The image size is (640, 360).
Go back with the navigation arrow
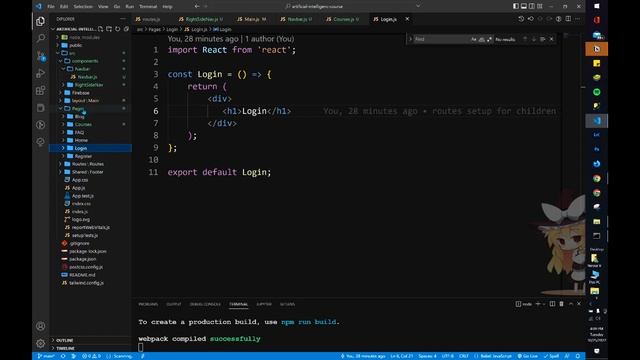tap(197, 6)
